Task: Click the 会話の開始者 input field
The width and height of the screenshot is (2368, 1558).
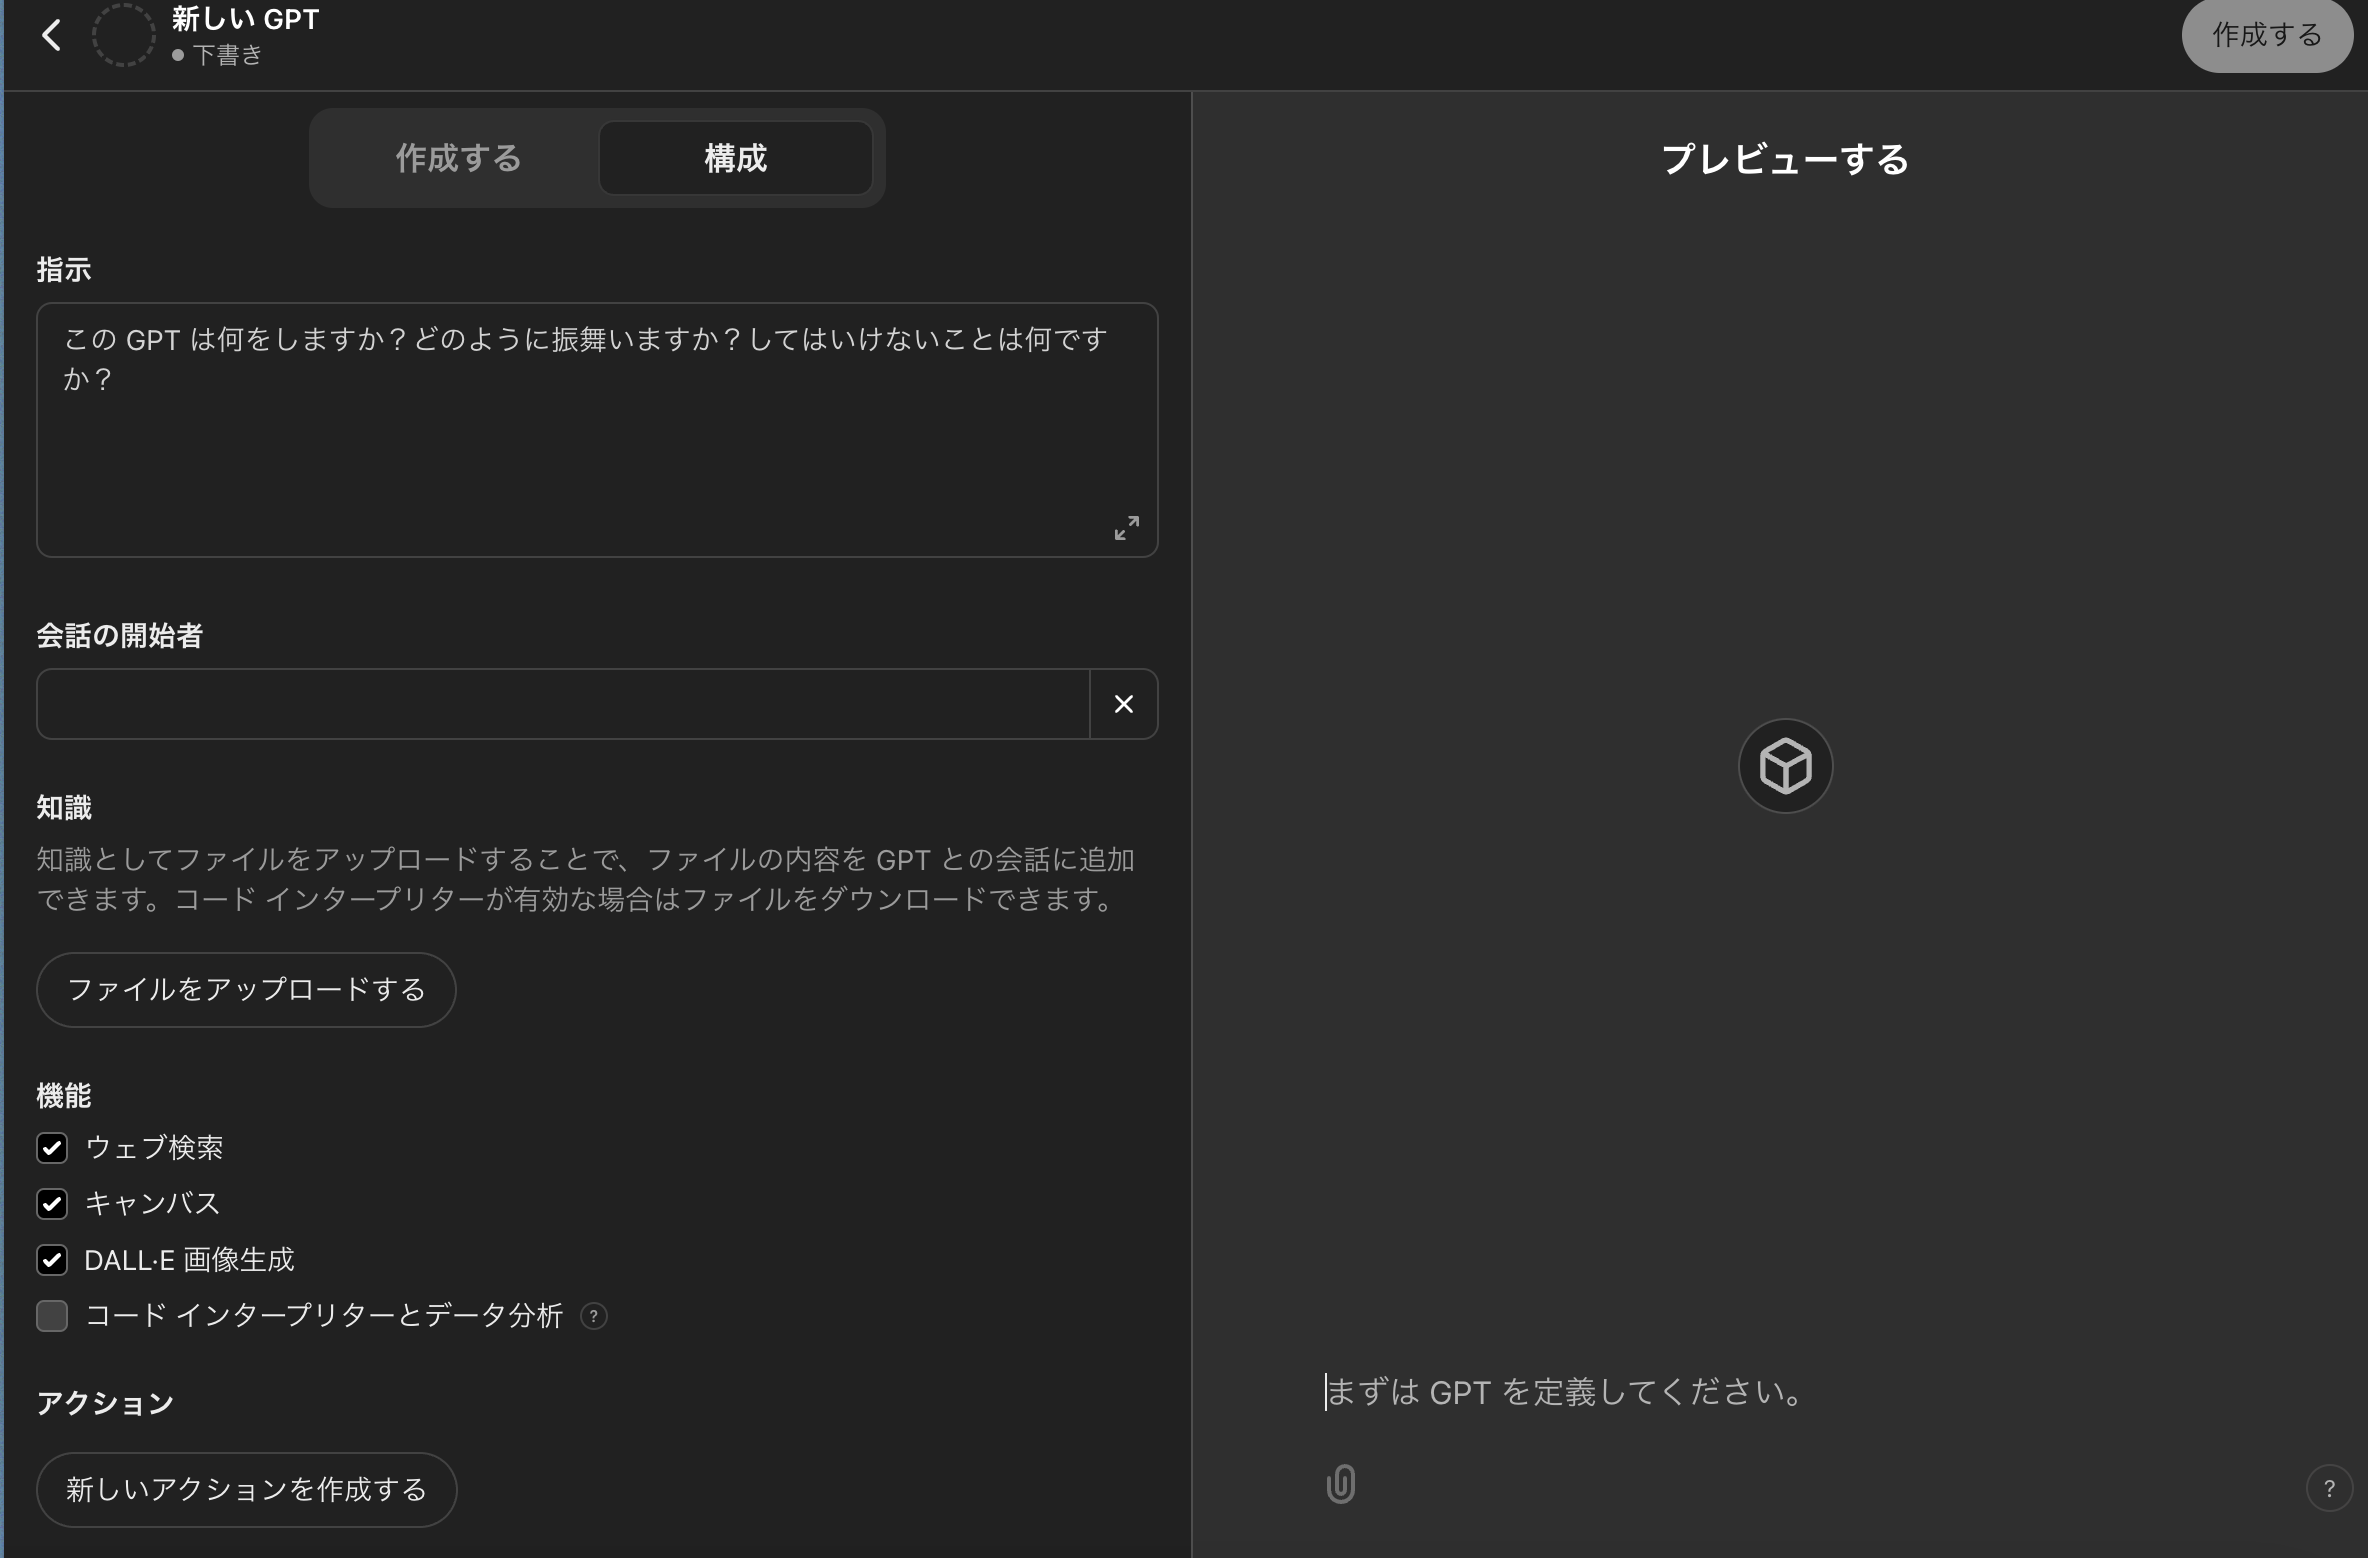Action: (x=560, y=703)
